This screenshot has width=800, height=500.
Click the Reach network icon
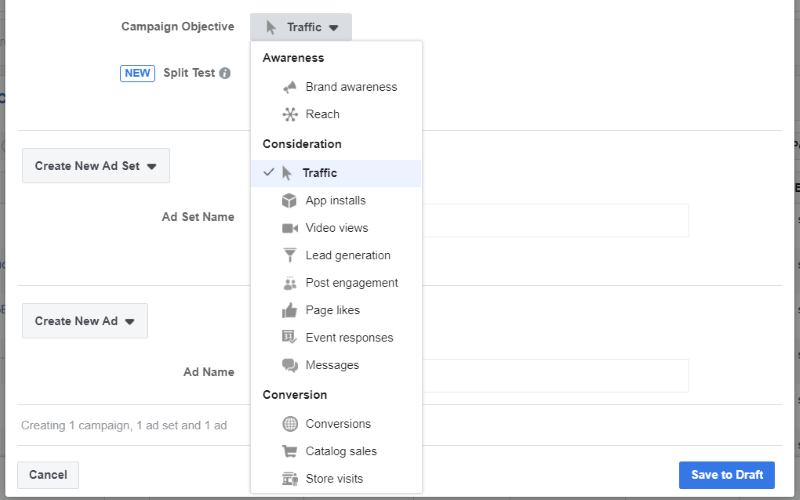[x=290, y=114]
